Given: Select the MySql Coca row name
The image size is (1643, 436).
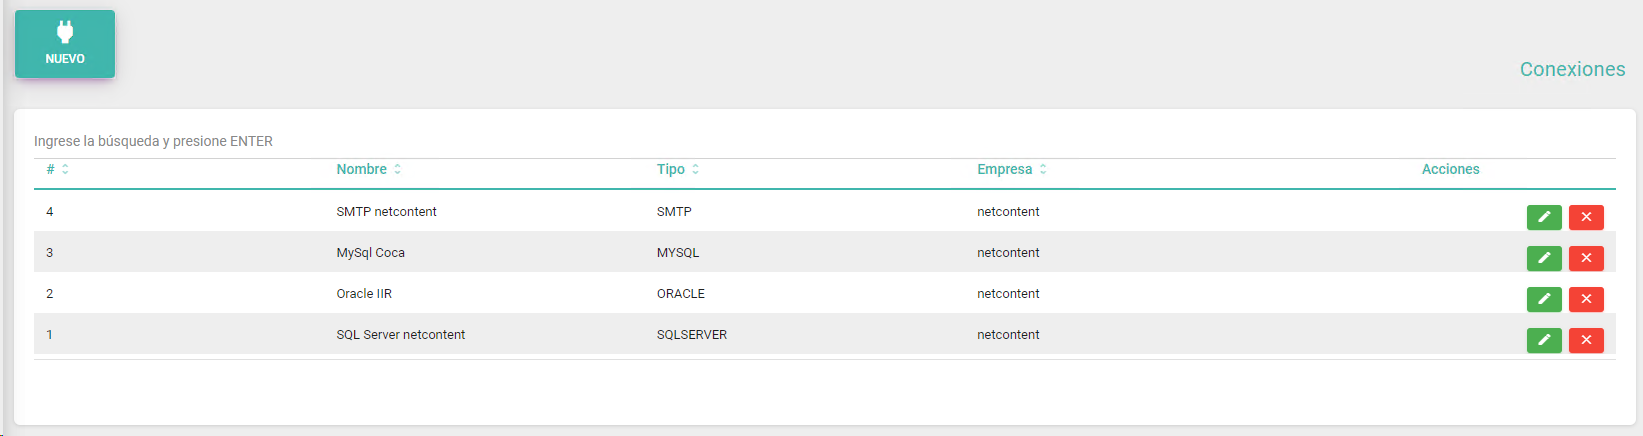Looking at the screenshot, I should [x=371, y=253].
